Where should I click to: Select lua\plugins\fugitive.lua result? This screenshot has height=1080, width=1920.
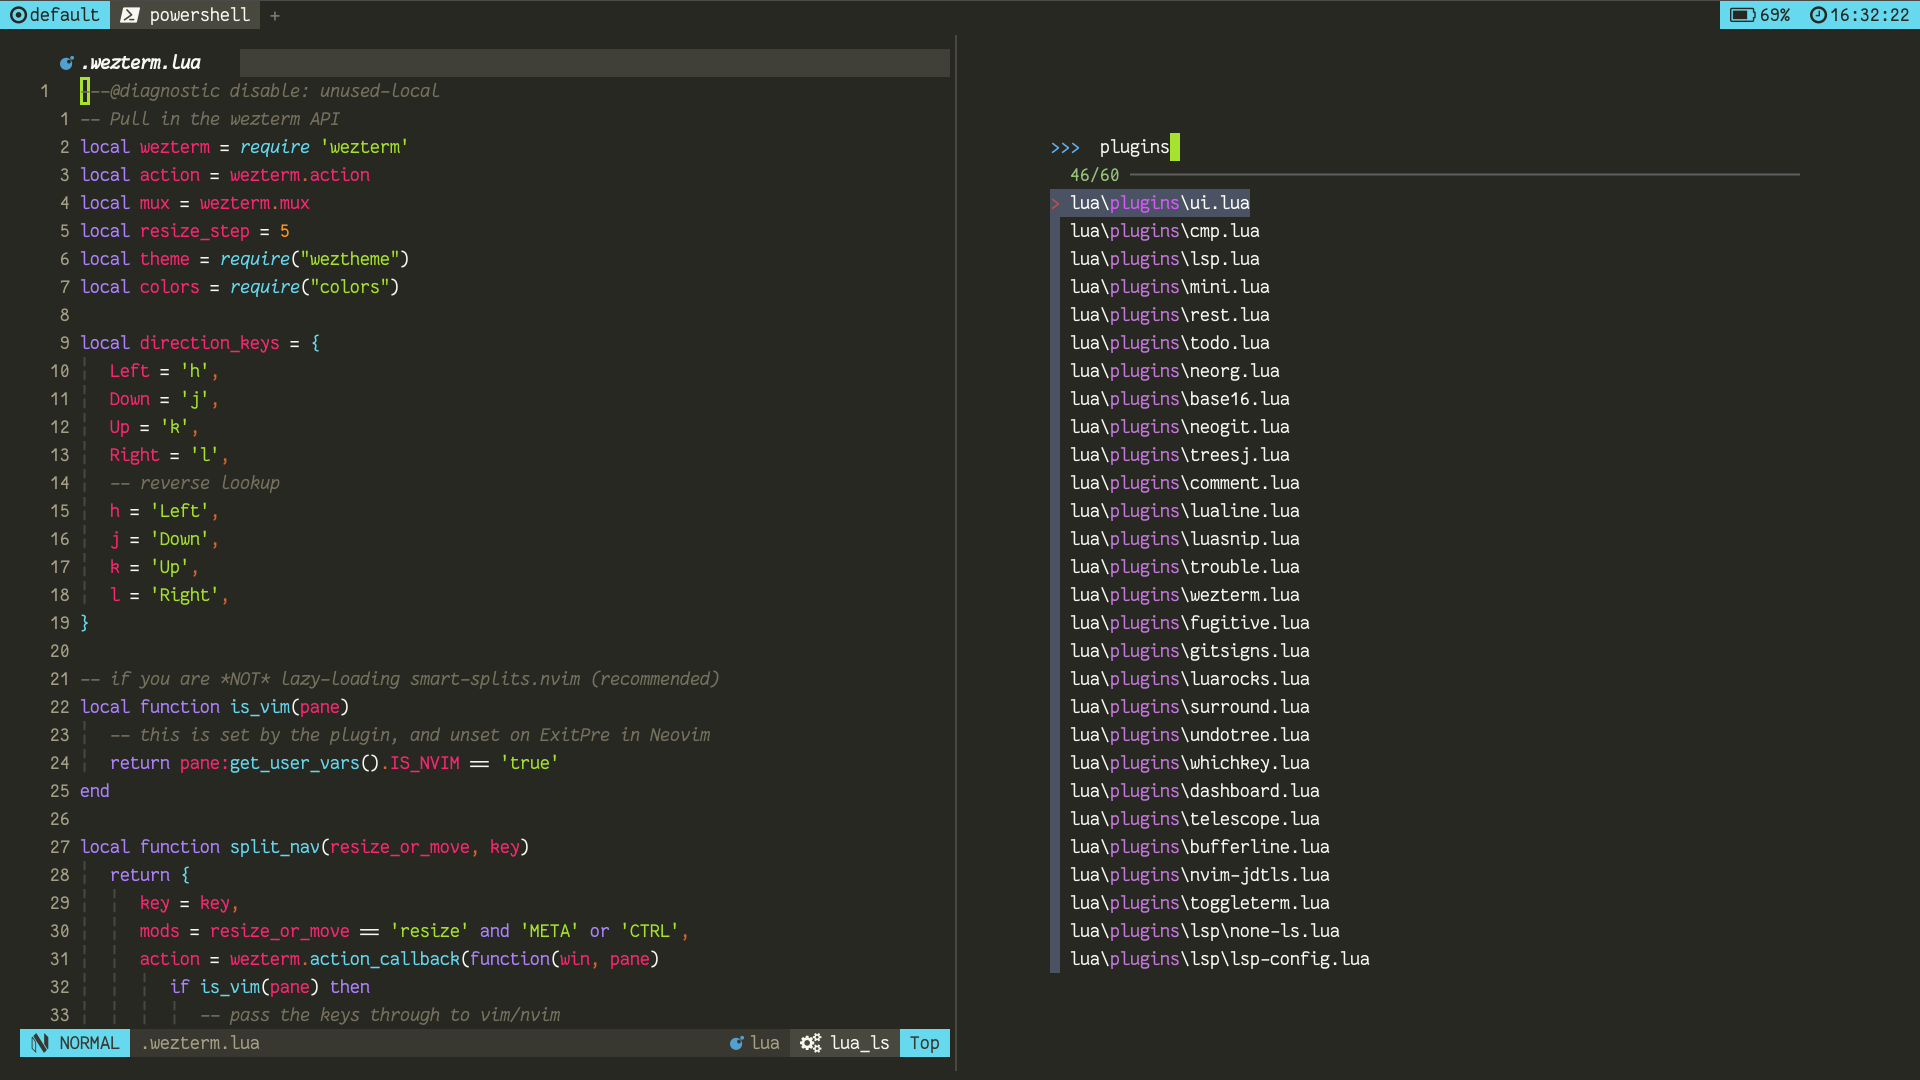tap(1190, 623)
